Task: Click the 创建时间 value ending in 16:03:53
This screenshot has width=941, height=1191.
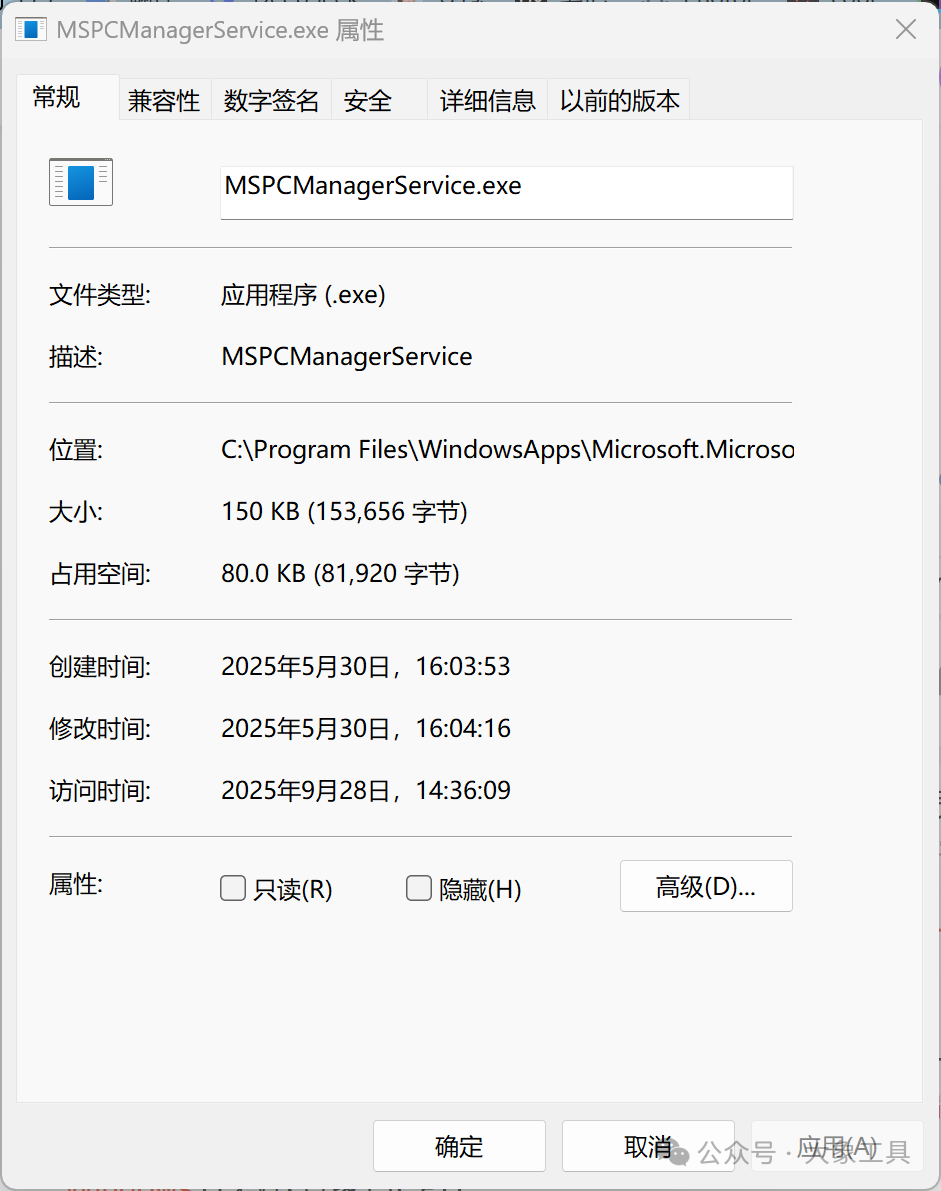Action: coord(366,667)
